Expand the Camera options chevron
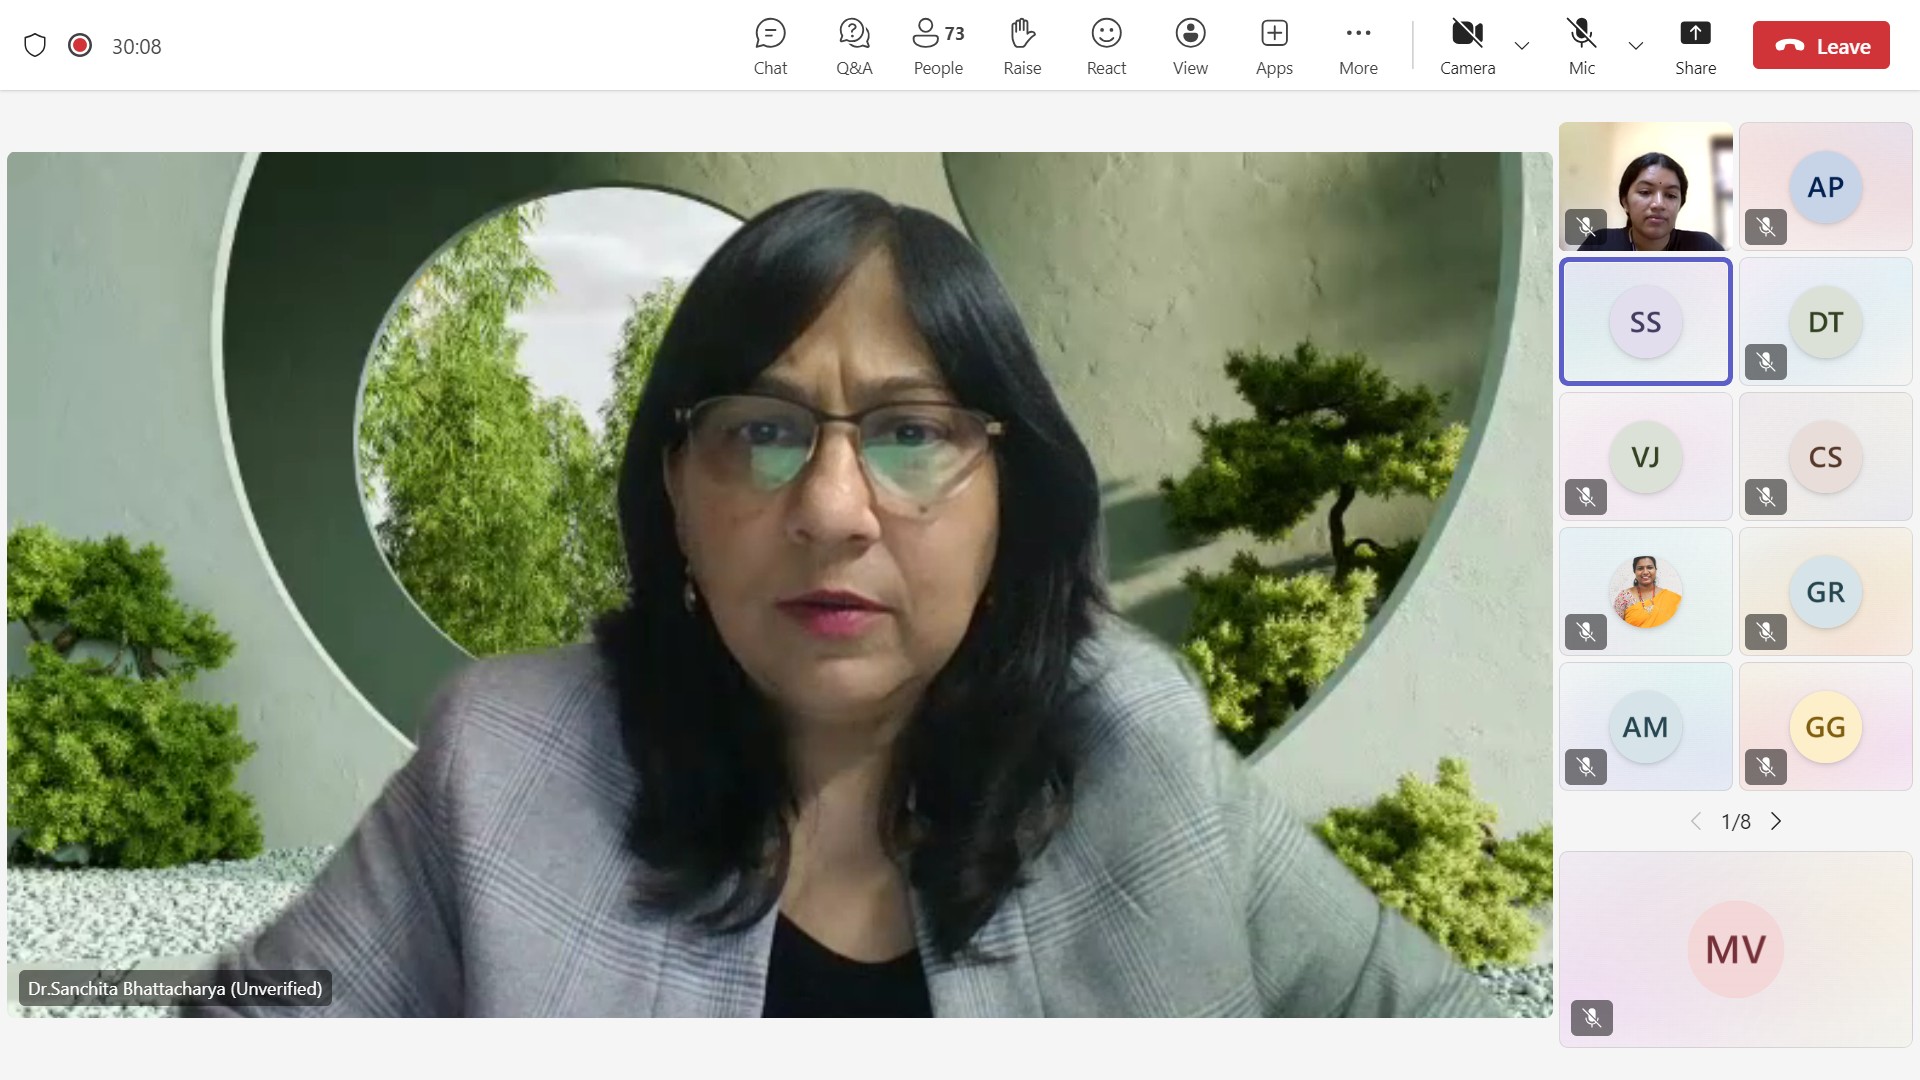 [1522, 46]
